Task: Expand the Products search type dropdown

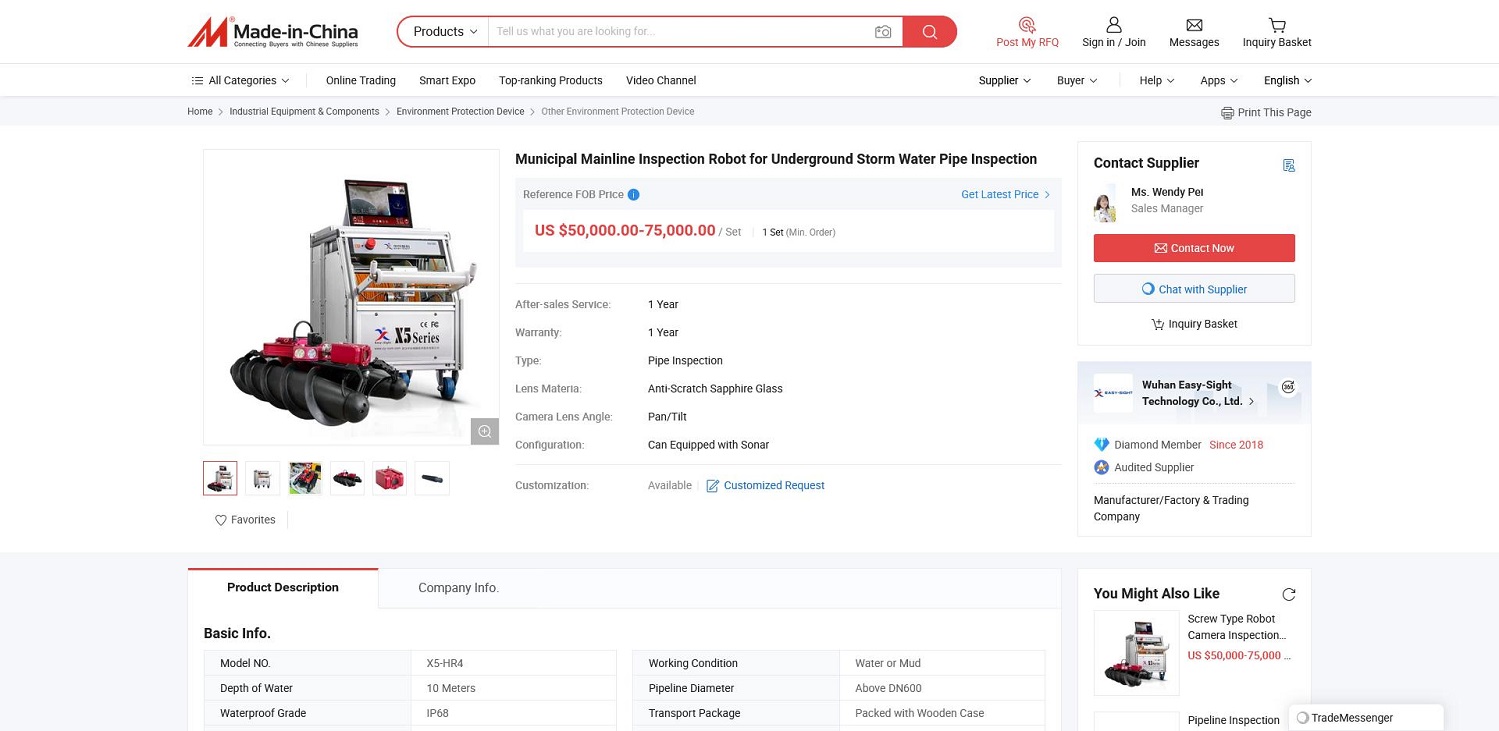Action: pyautogui.click(x=445, y=32)
